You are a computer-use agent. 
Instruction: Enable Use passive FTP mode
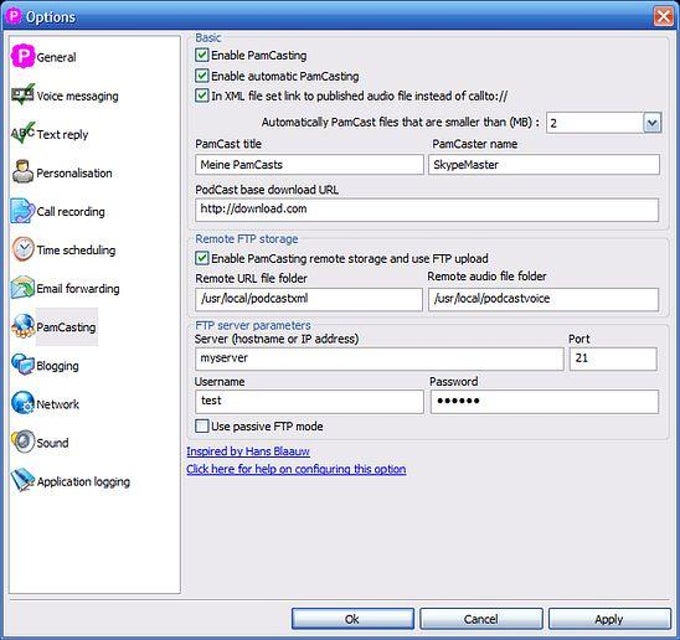[x=202, y=426]
